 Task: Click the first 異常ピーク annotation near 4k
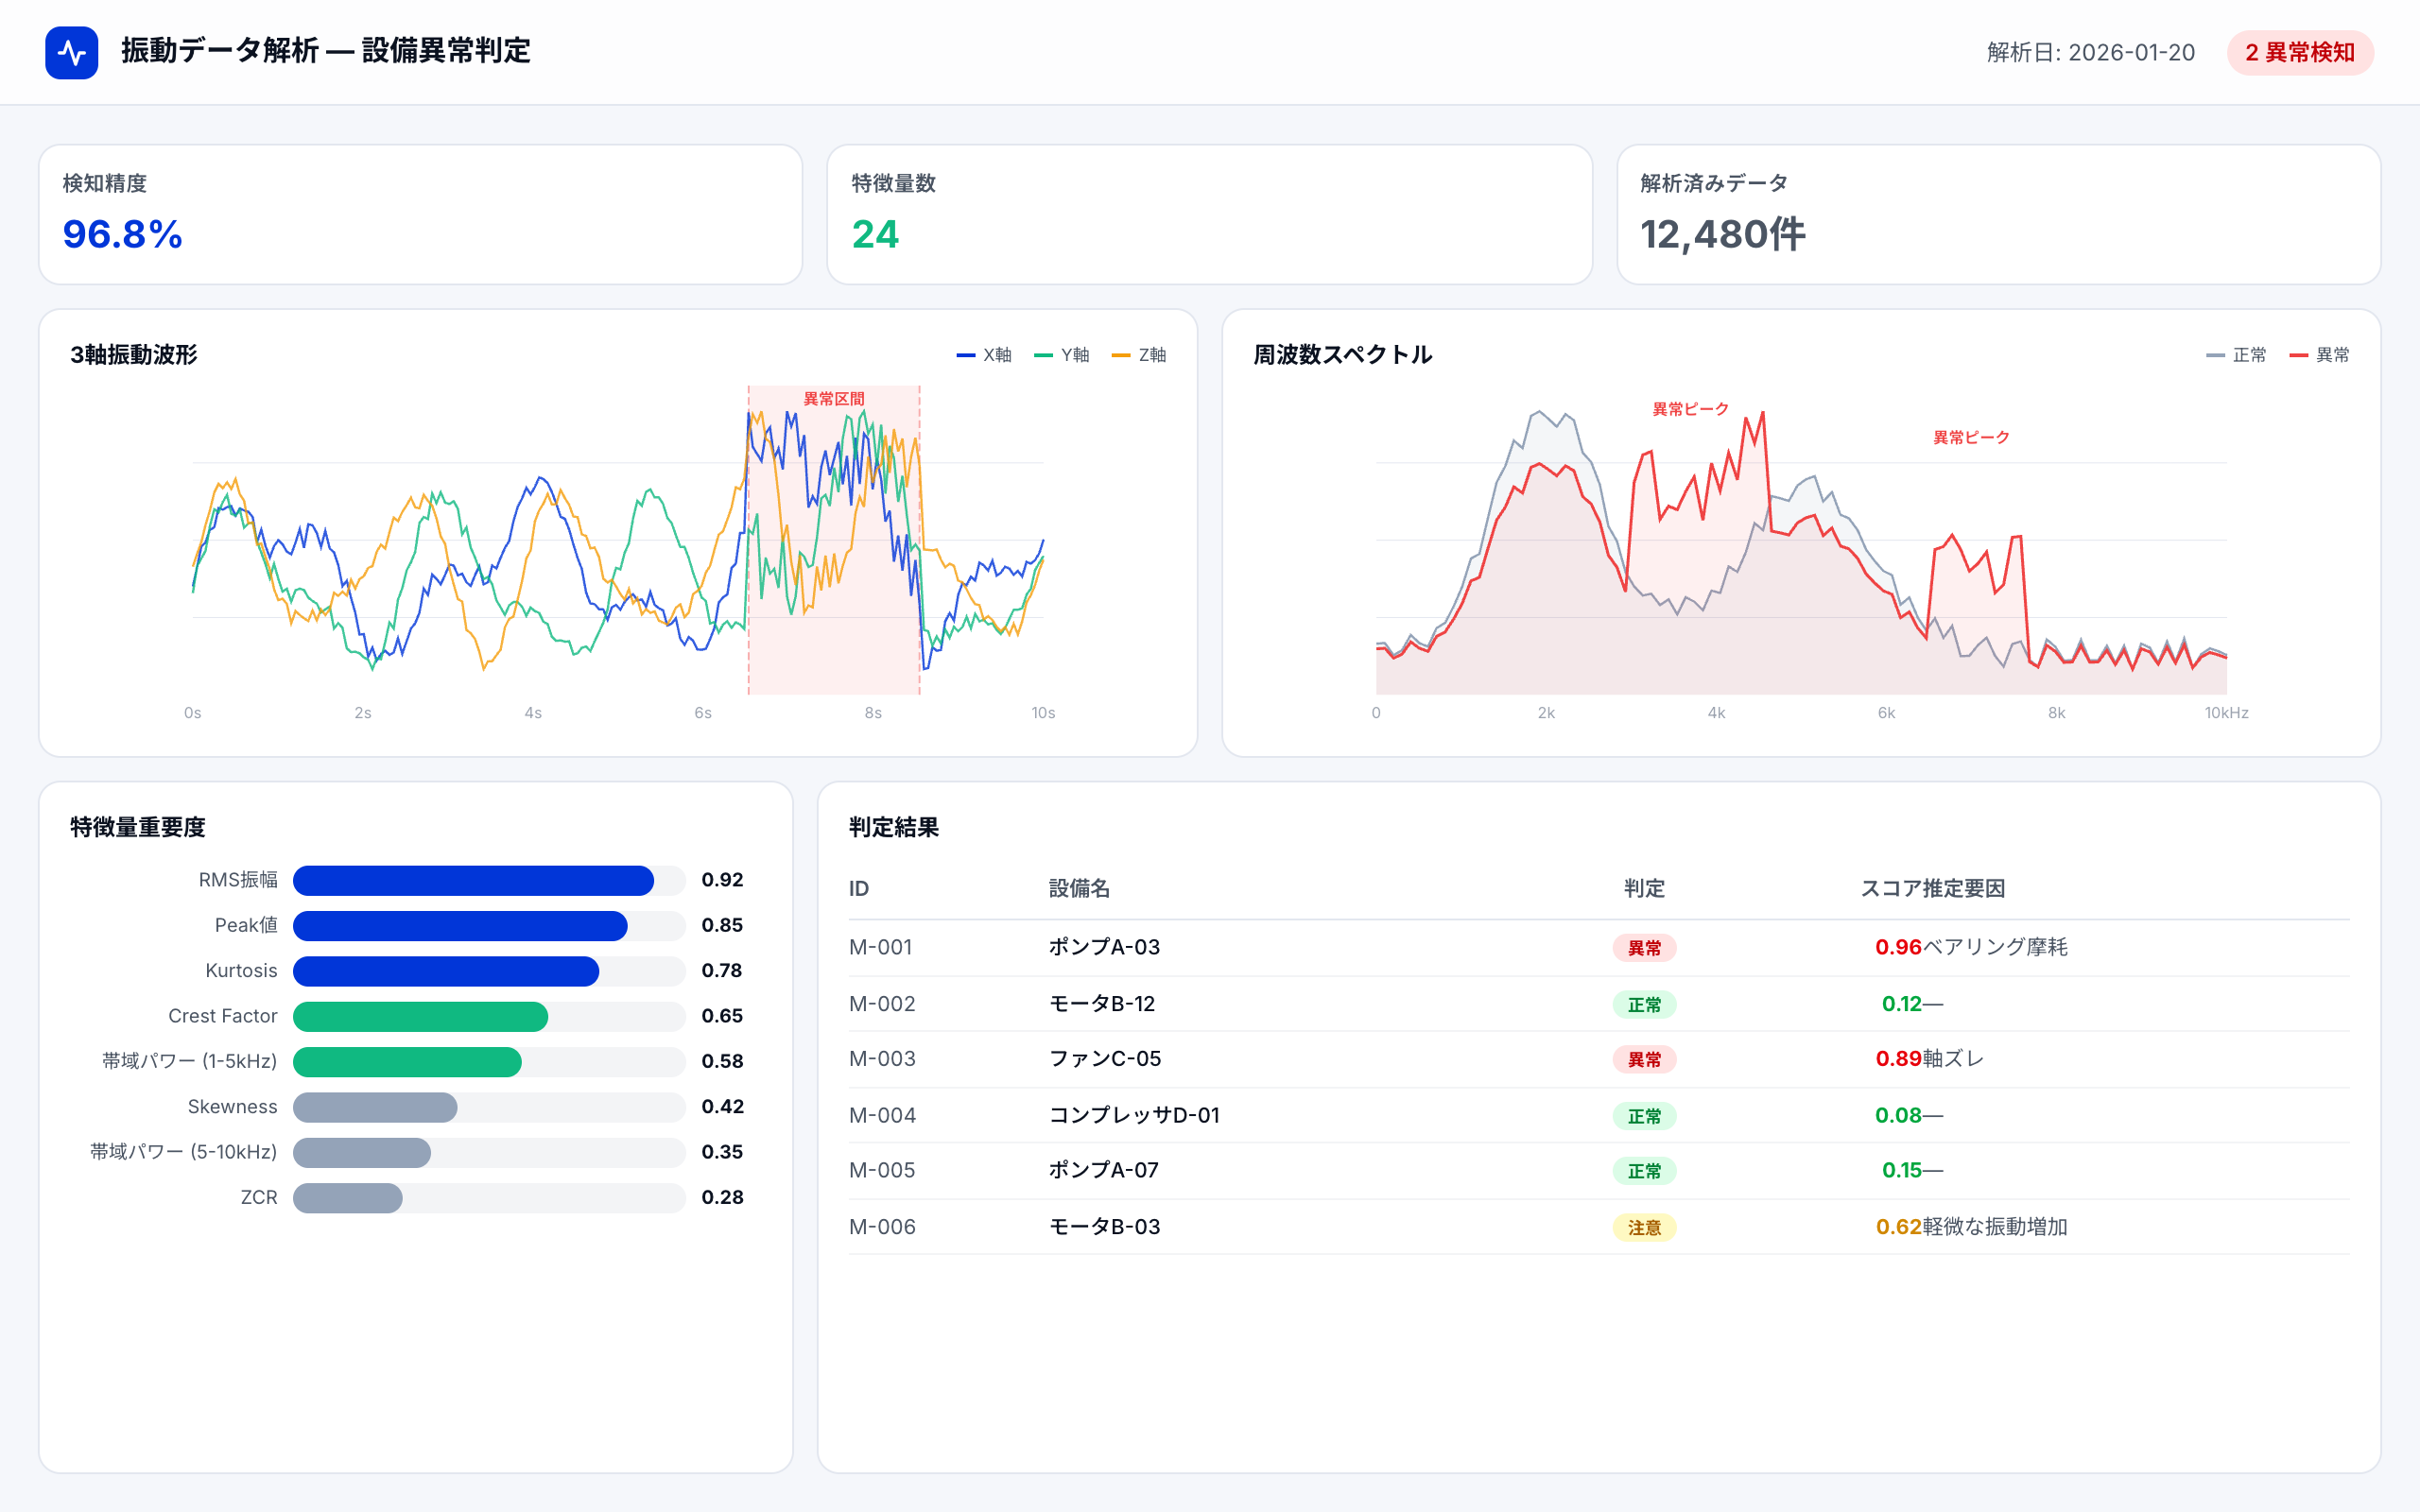pos(1690,409)
